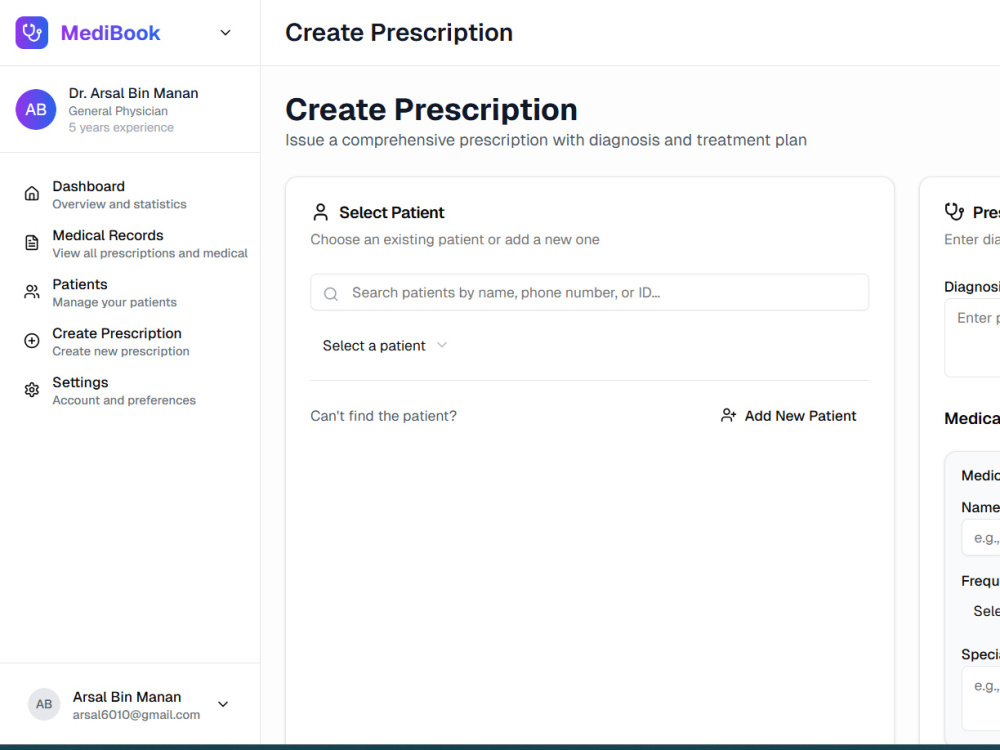Click the Patients people icon
Screen dimensions: 1000x750
coord(32,292)
